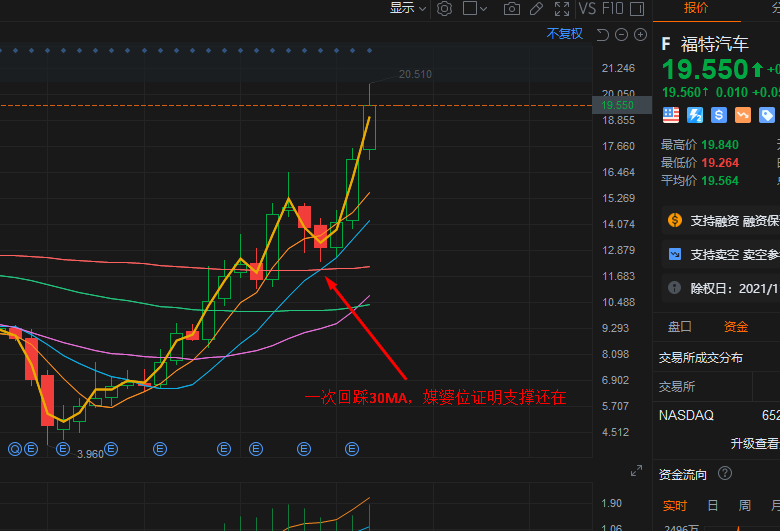The width and height of the screenshot is (780, 531).
Task: Click the 最高价 19.840 value
Action: click(x=720, y=145)
